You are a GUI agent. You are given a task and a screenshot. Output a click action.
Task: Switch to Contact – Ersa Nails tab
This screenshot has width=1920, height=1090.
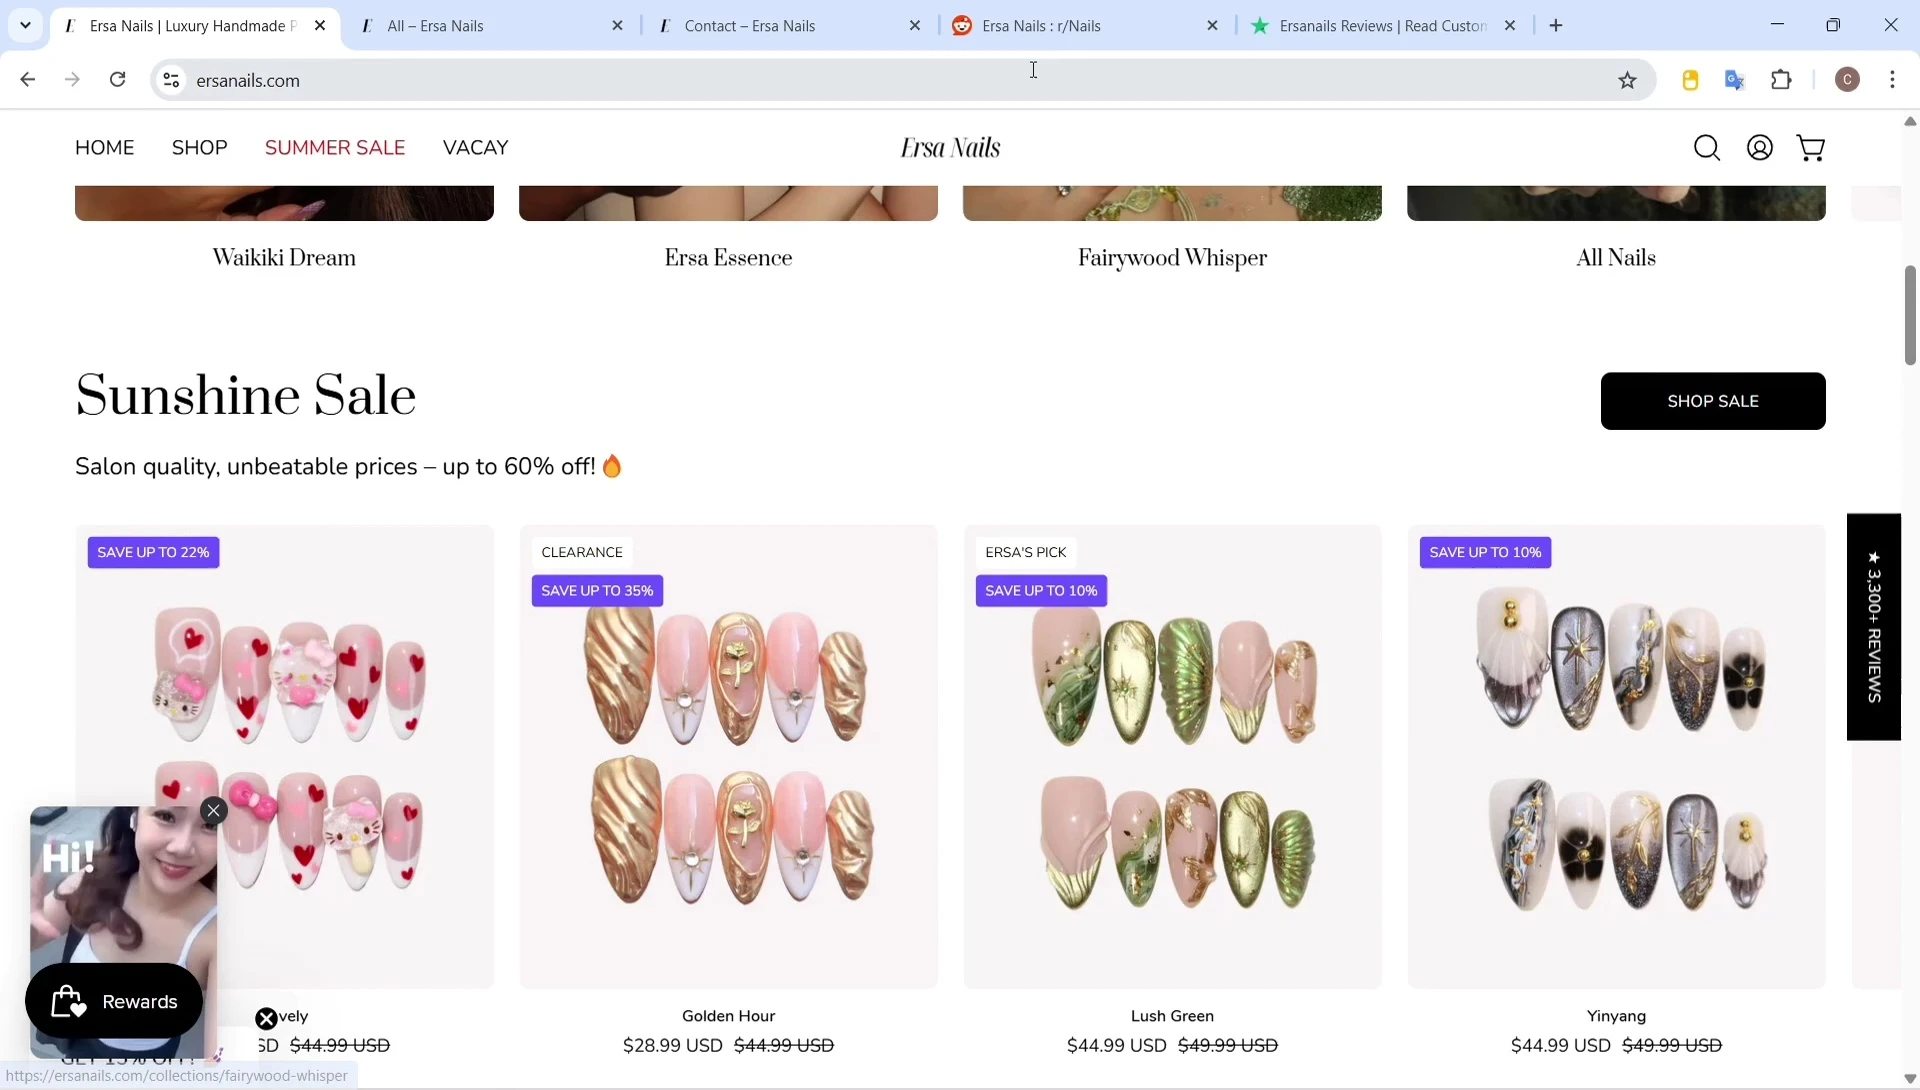pos(790,26)
